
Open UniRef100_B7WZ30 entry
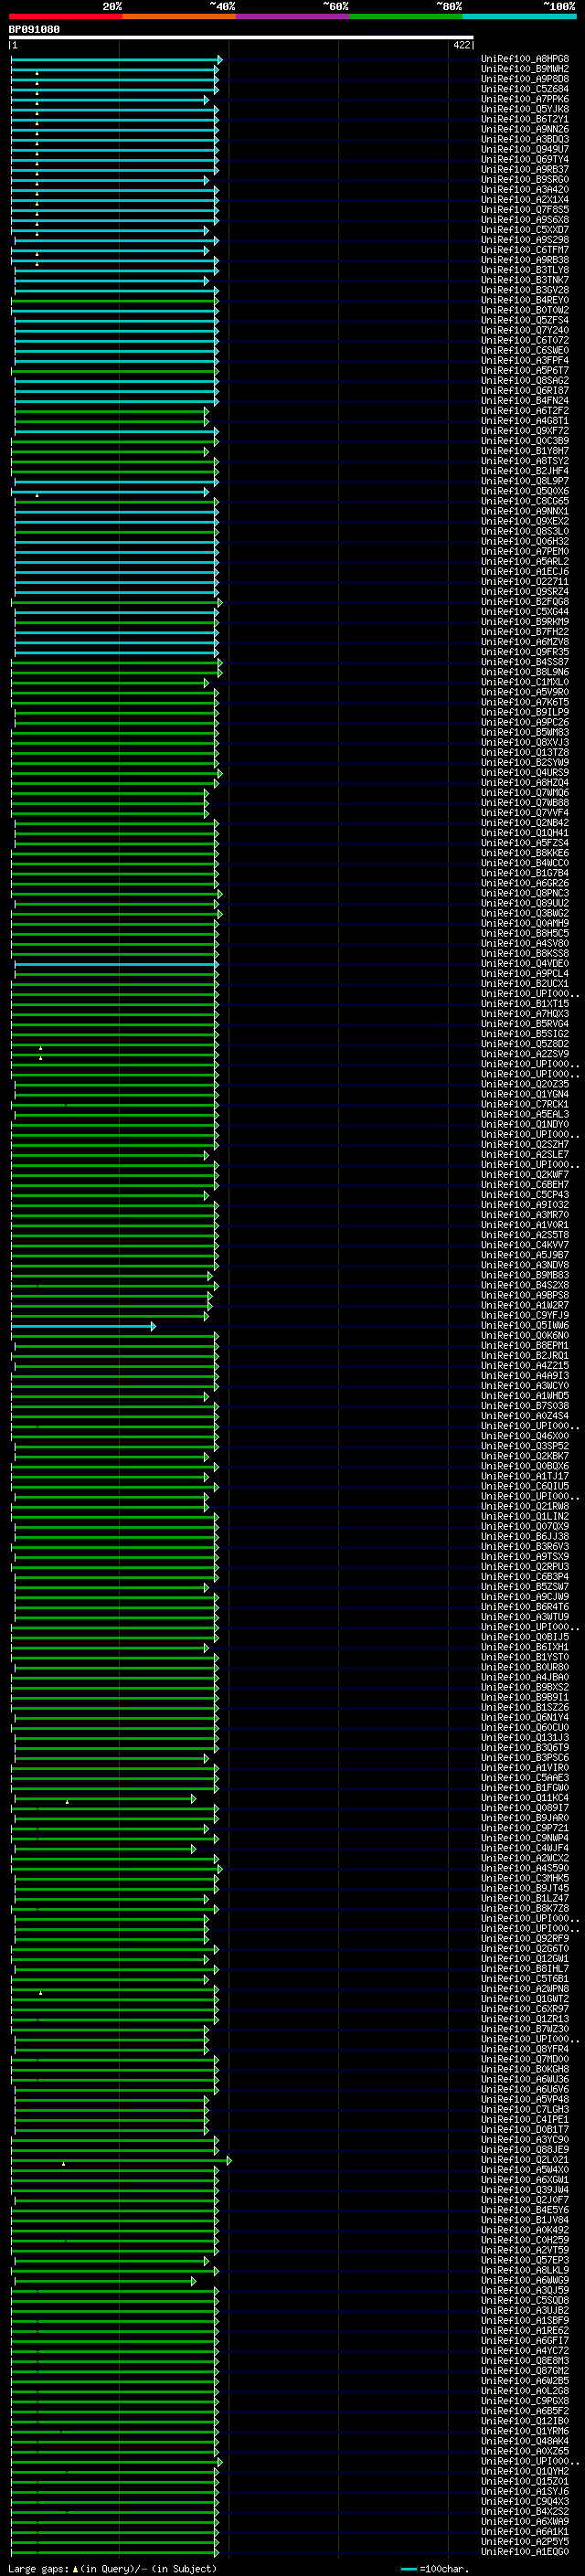click(525, 2029)
